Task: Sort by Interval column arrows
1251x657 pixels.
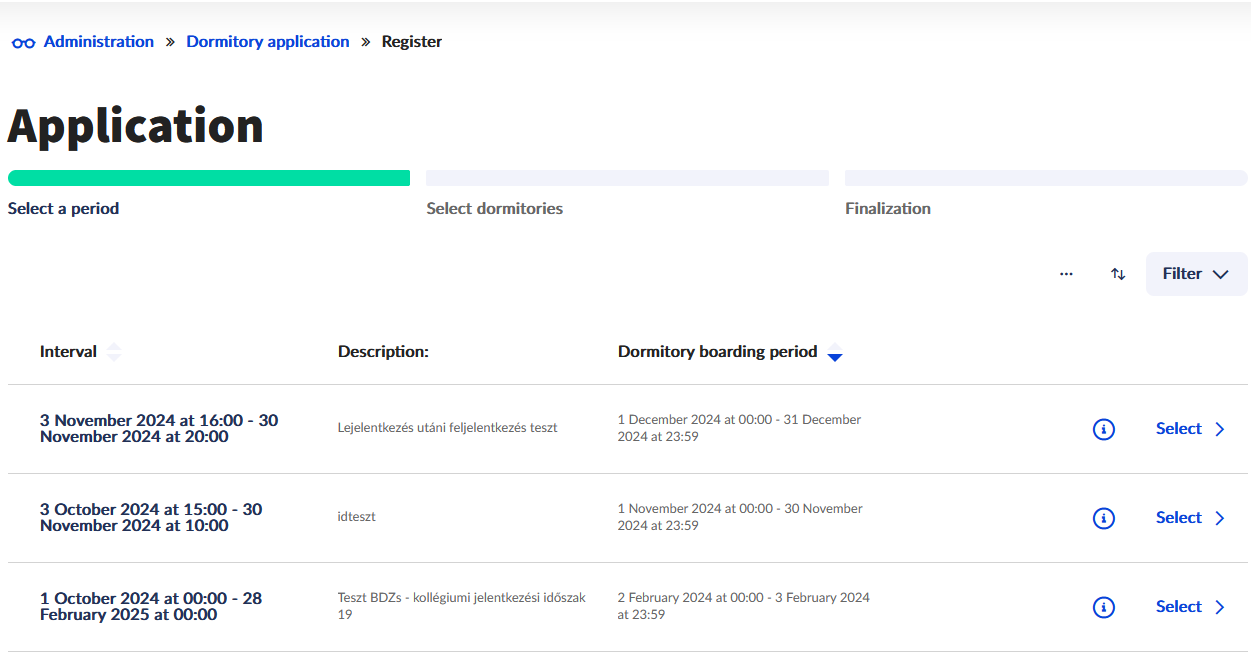Action: [x=114, y=352]
